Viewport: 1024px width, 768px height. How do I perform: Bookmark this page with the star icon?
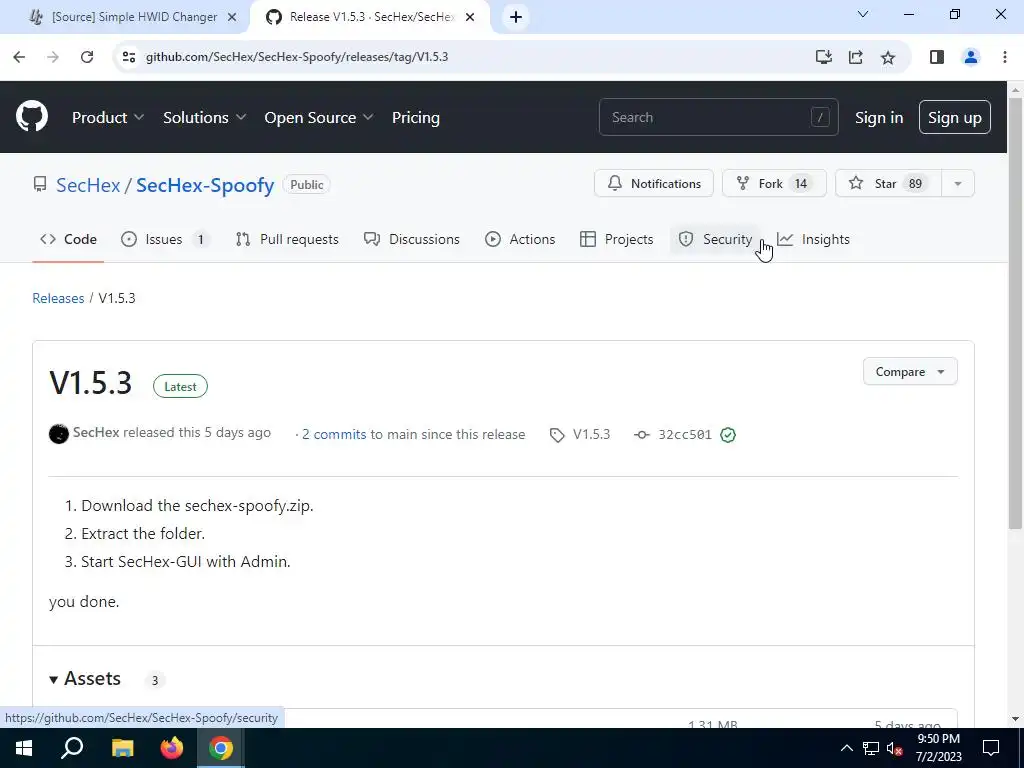tap(888, 57)
